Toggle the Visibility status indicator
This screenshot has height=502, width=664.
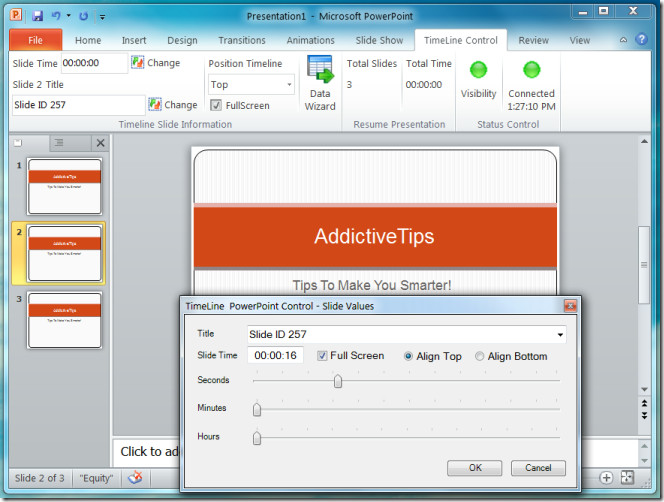pyautogui.click(x=479, y=70)
